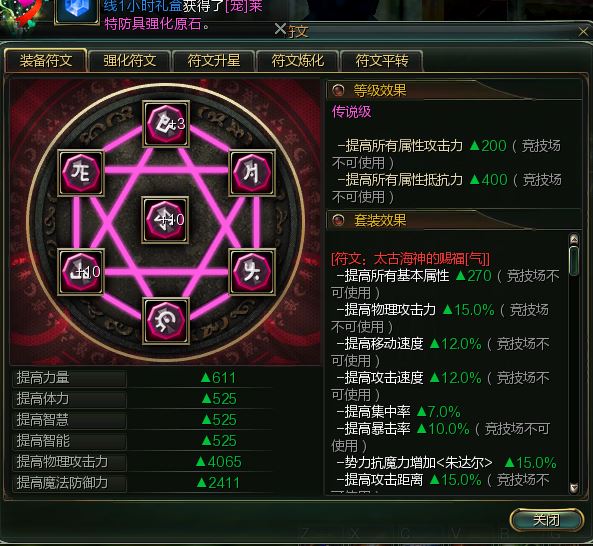
Task: Click the 关闭 button
Action: (x=546, y=520)
